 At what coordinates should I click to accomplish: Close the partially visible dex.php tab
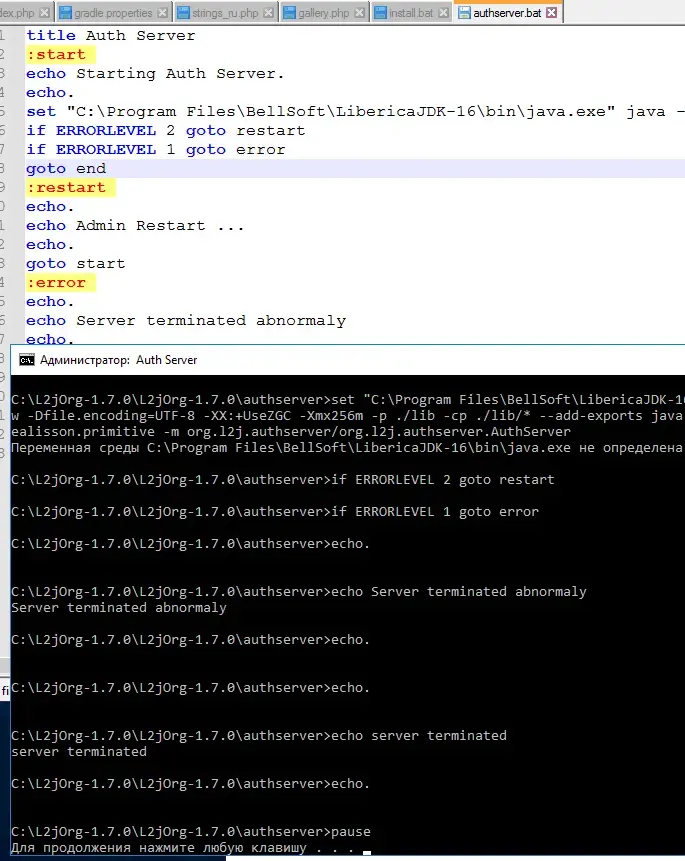pos(45,13)
